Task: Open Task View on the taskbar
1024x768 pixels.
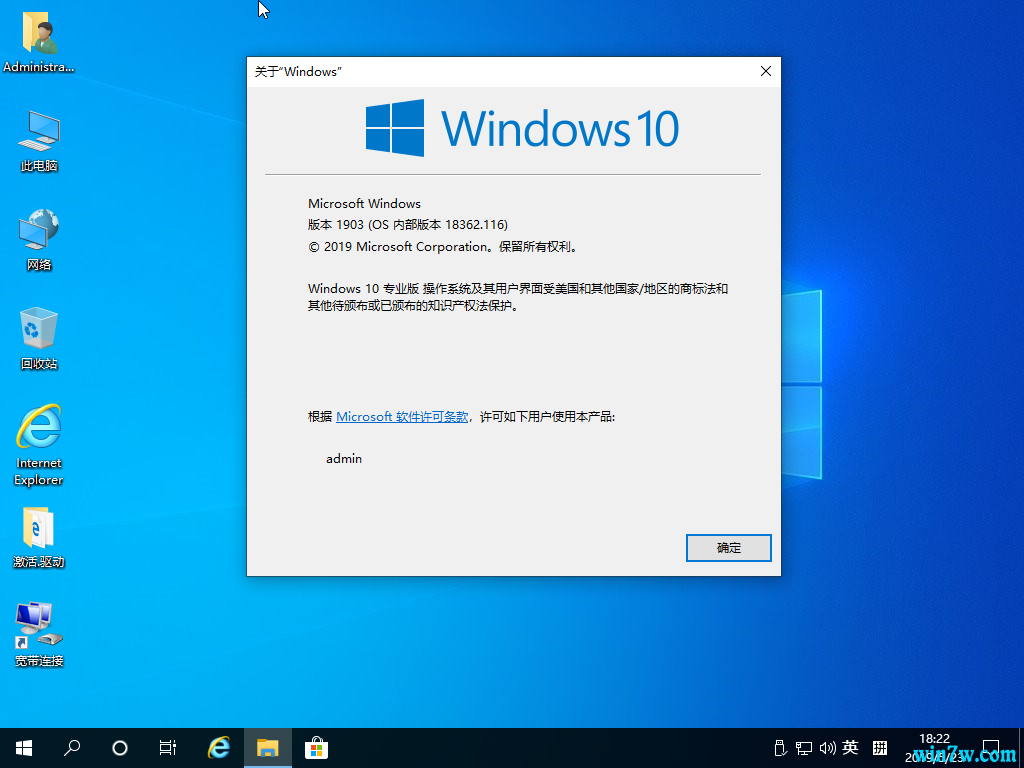Action: (168, 748)
